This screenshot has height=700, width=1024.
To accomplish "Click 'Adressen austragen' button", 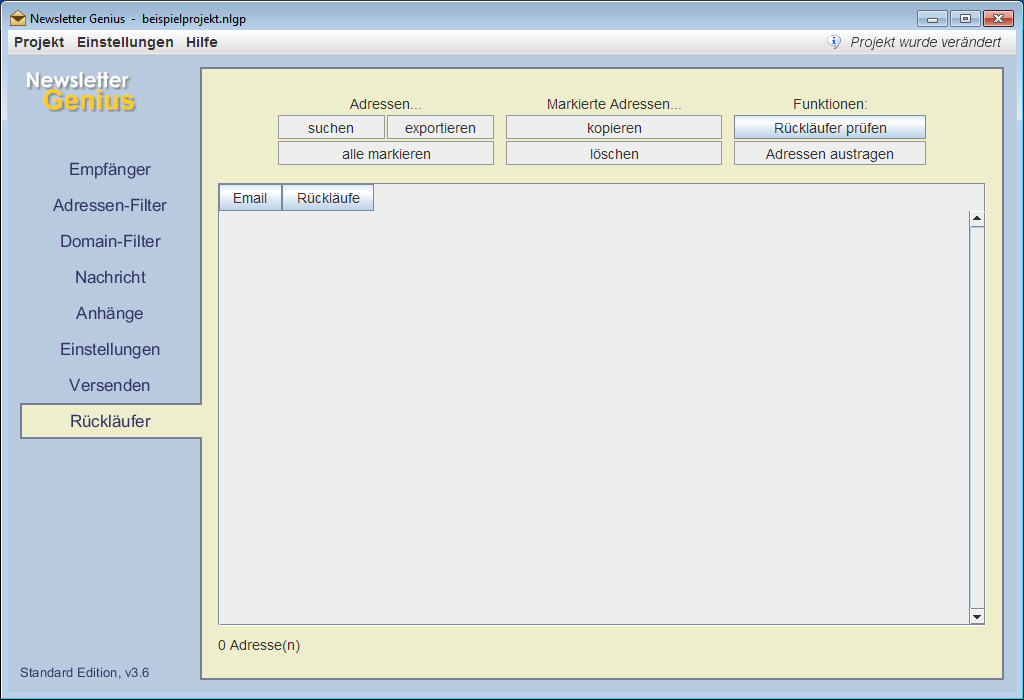I will pos(829,154).
